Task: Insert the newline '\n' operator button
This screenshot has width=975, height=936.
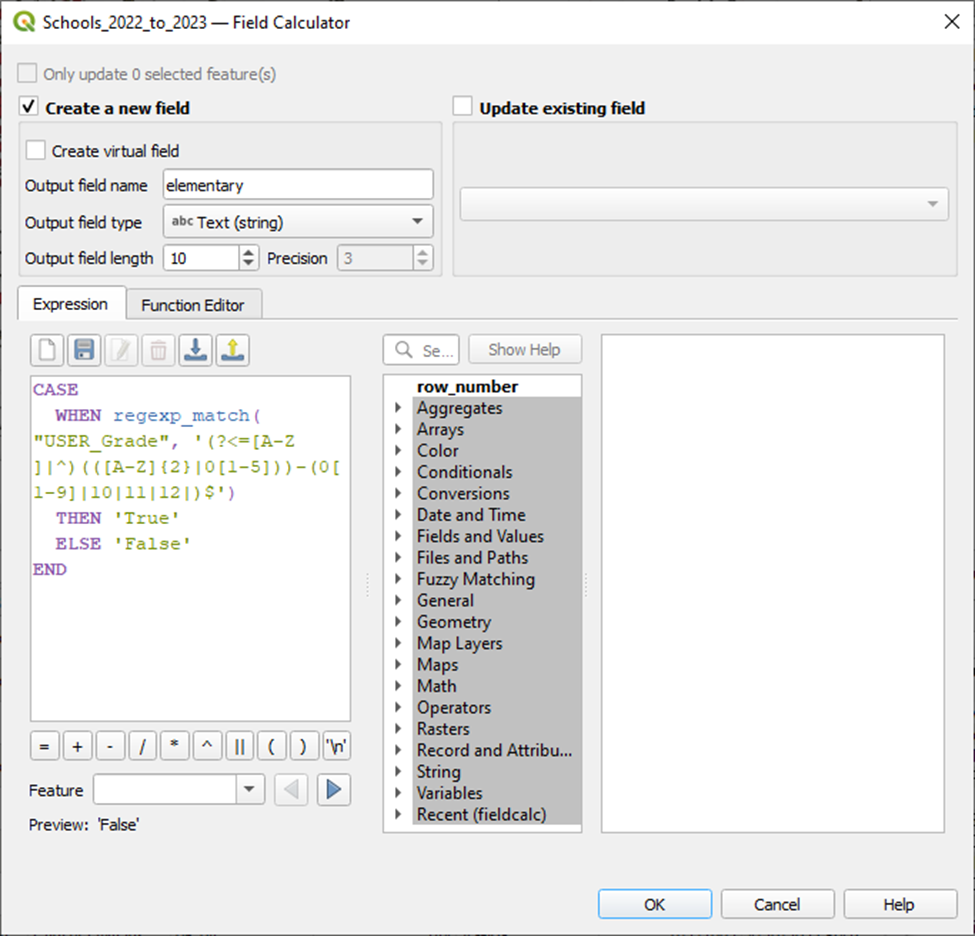Action: pyautogui.click(x=337, y=747)
